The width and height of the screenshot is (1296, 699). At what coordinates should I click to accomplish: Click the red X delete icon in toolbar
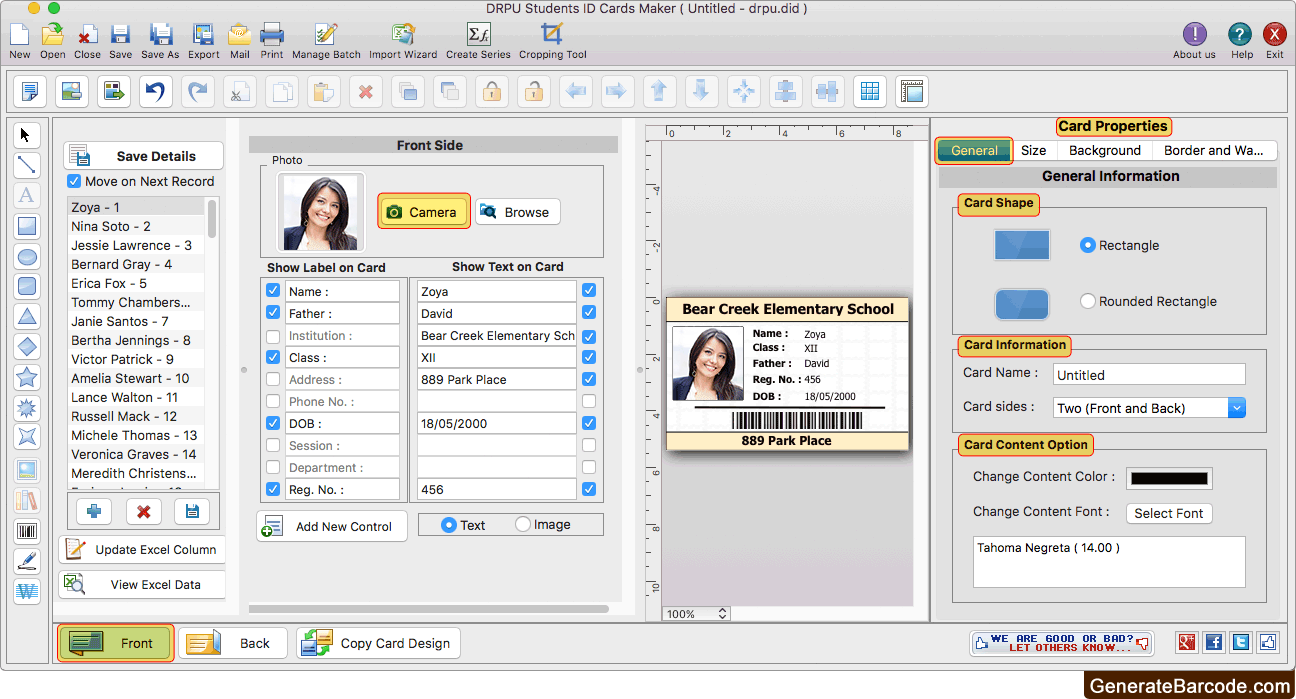point(366,92)
